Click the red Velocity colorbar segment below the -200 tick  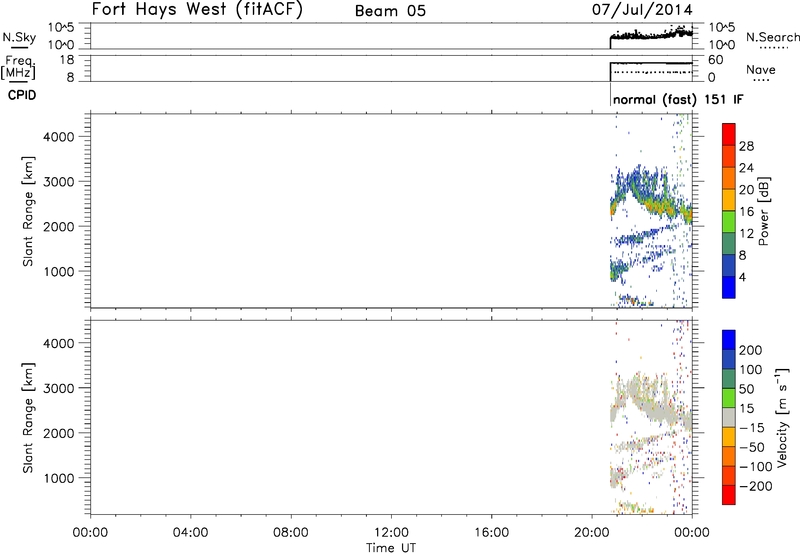(x=729, y=495)
